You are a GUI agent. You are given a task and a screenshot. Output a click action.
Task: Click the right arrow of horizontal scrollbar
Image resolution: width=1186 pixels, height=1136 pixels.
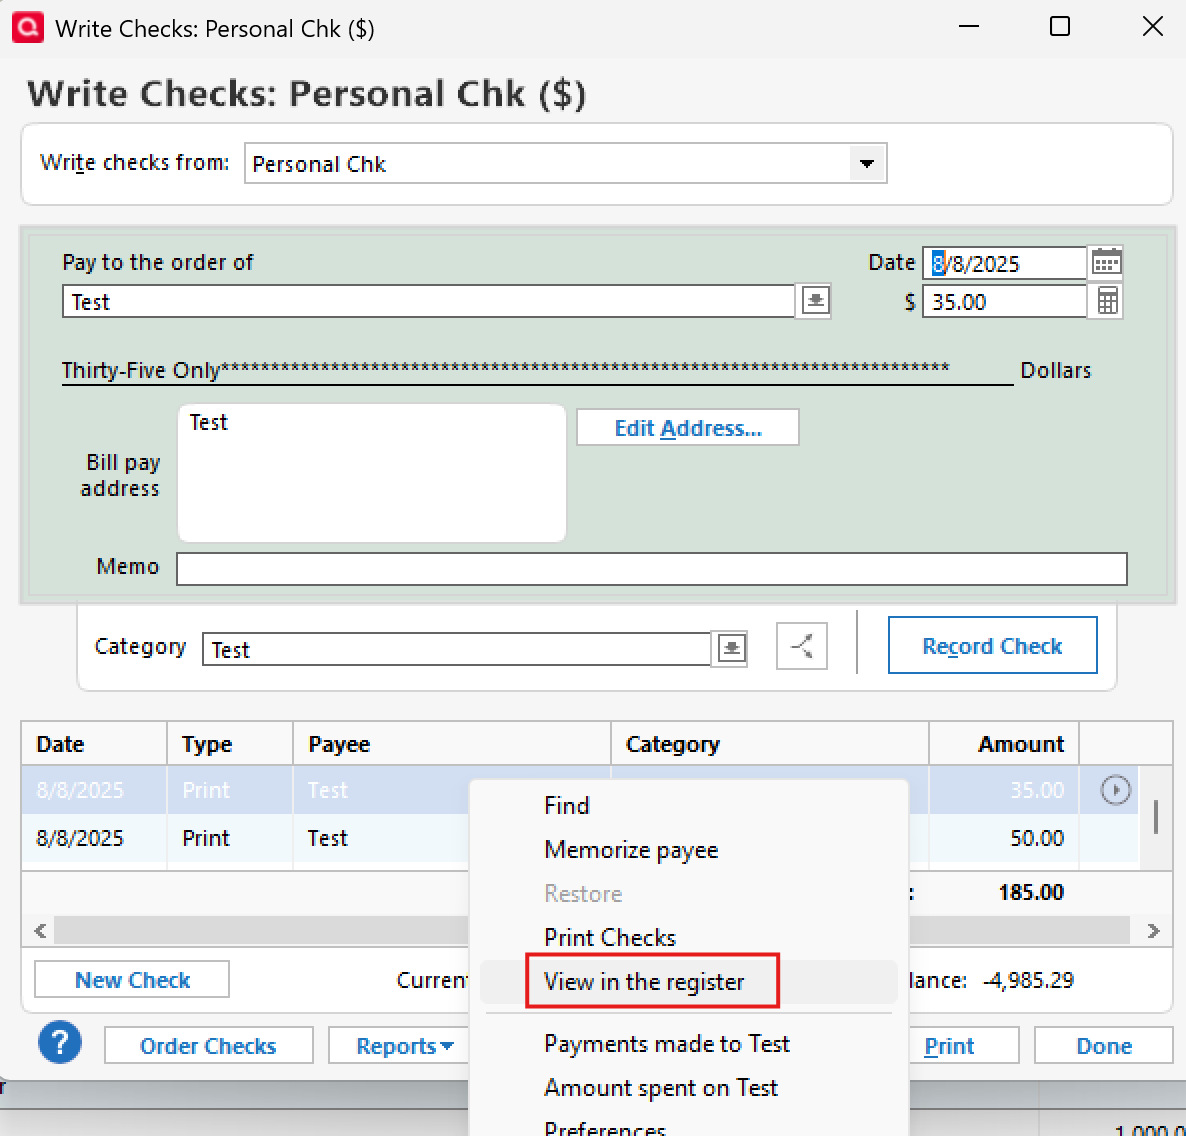click(x=1153, y=930)
